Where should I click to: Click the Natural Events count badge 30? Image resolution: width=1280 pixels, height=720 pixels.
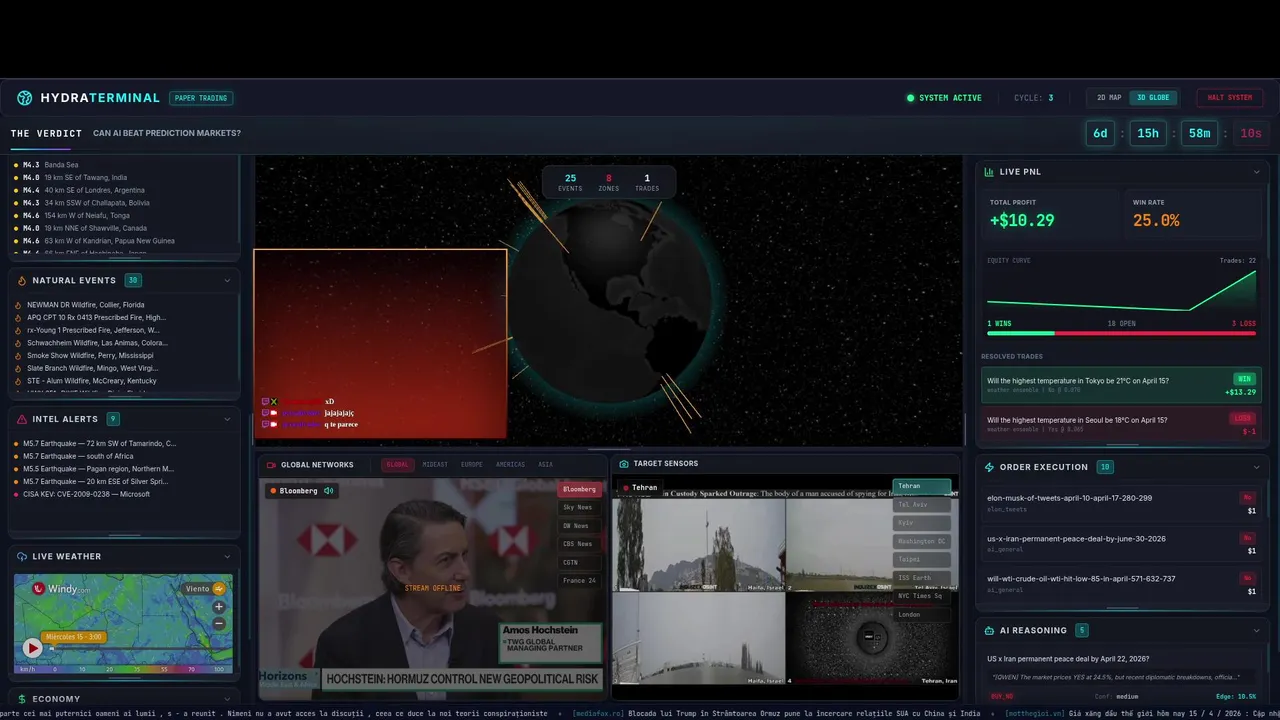132,281
